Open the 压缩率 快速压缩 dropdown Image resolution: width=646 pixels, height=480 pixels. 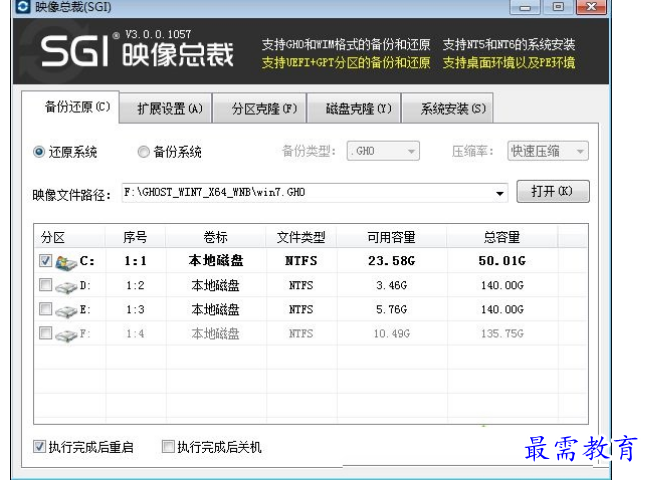point(548,151)
